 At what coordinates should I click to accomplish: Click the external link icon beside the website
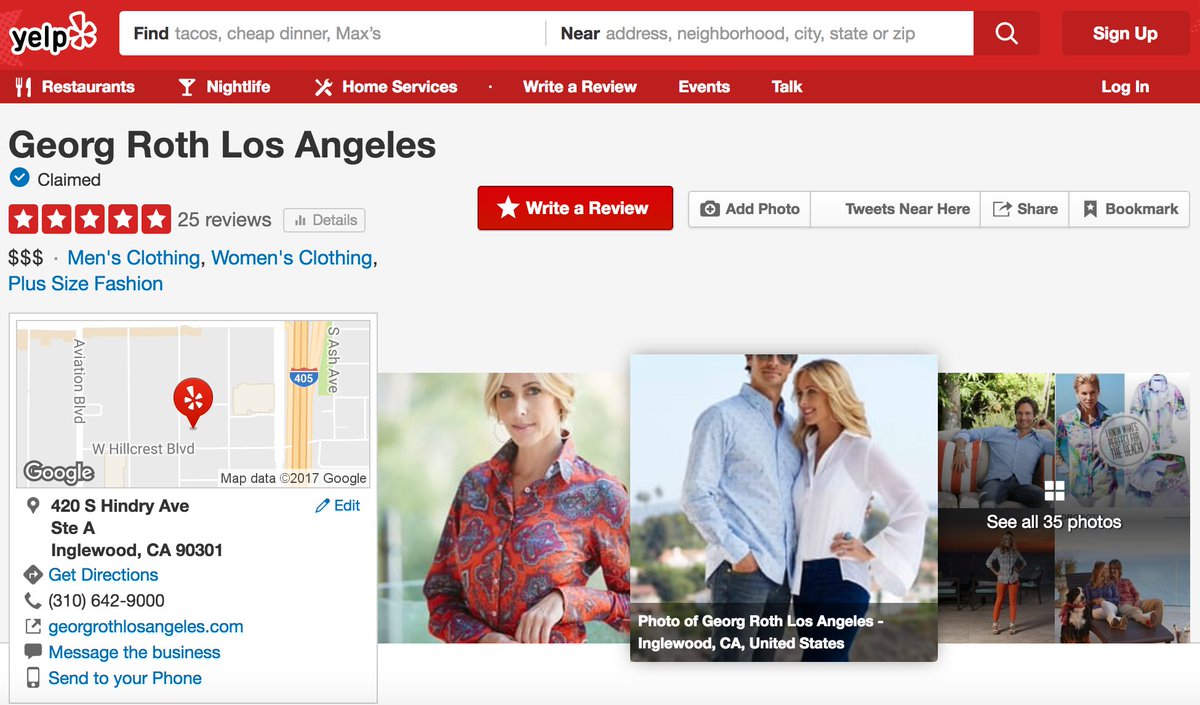pyautogui.click(x=33, y=627)
